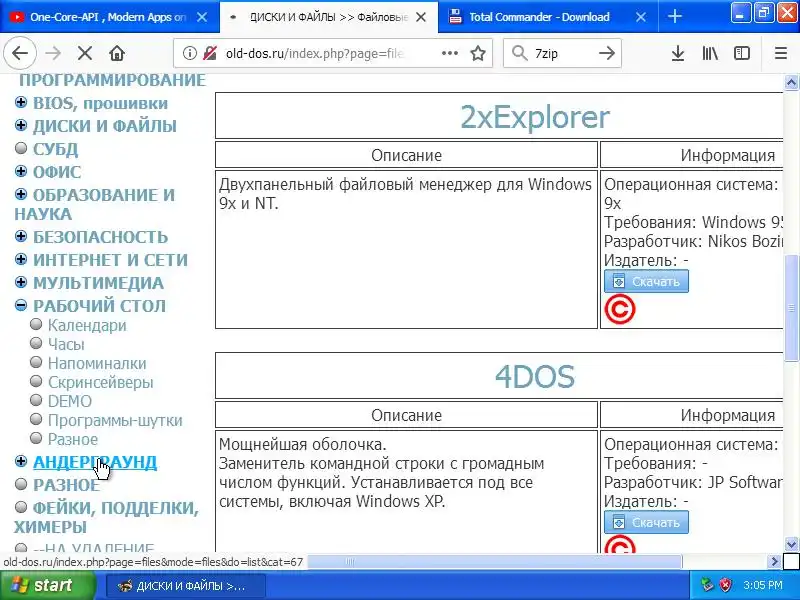Image resolution: width=800 pixels, height=600 pixels.
Task: Click the 2xExplorer title heading
Action: (535, 117)
